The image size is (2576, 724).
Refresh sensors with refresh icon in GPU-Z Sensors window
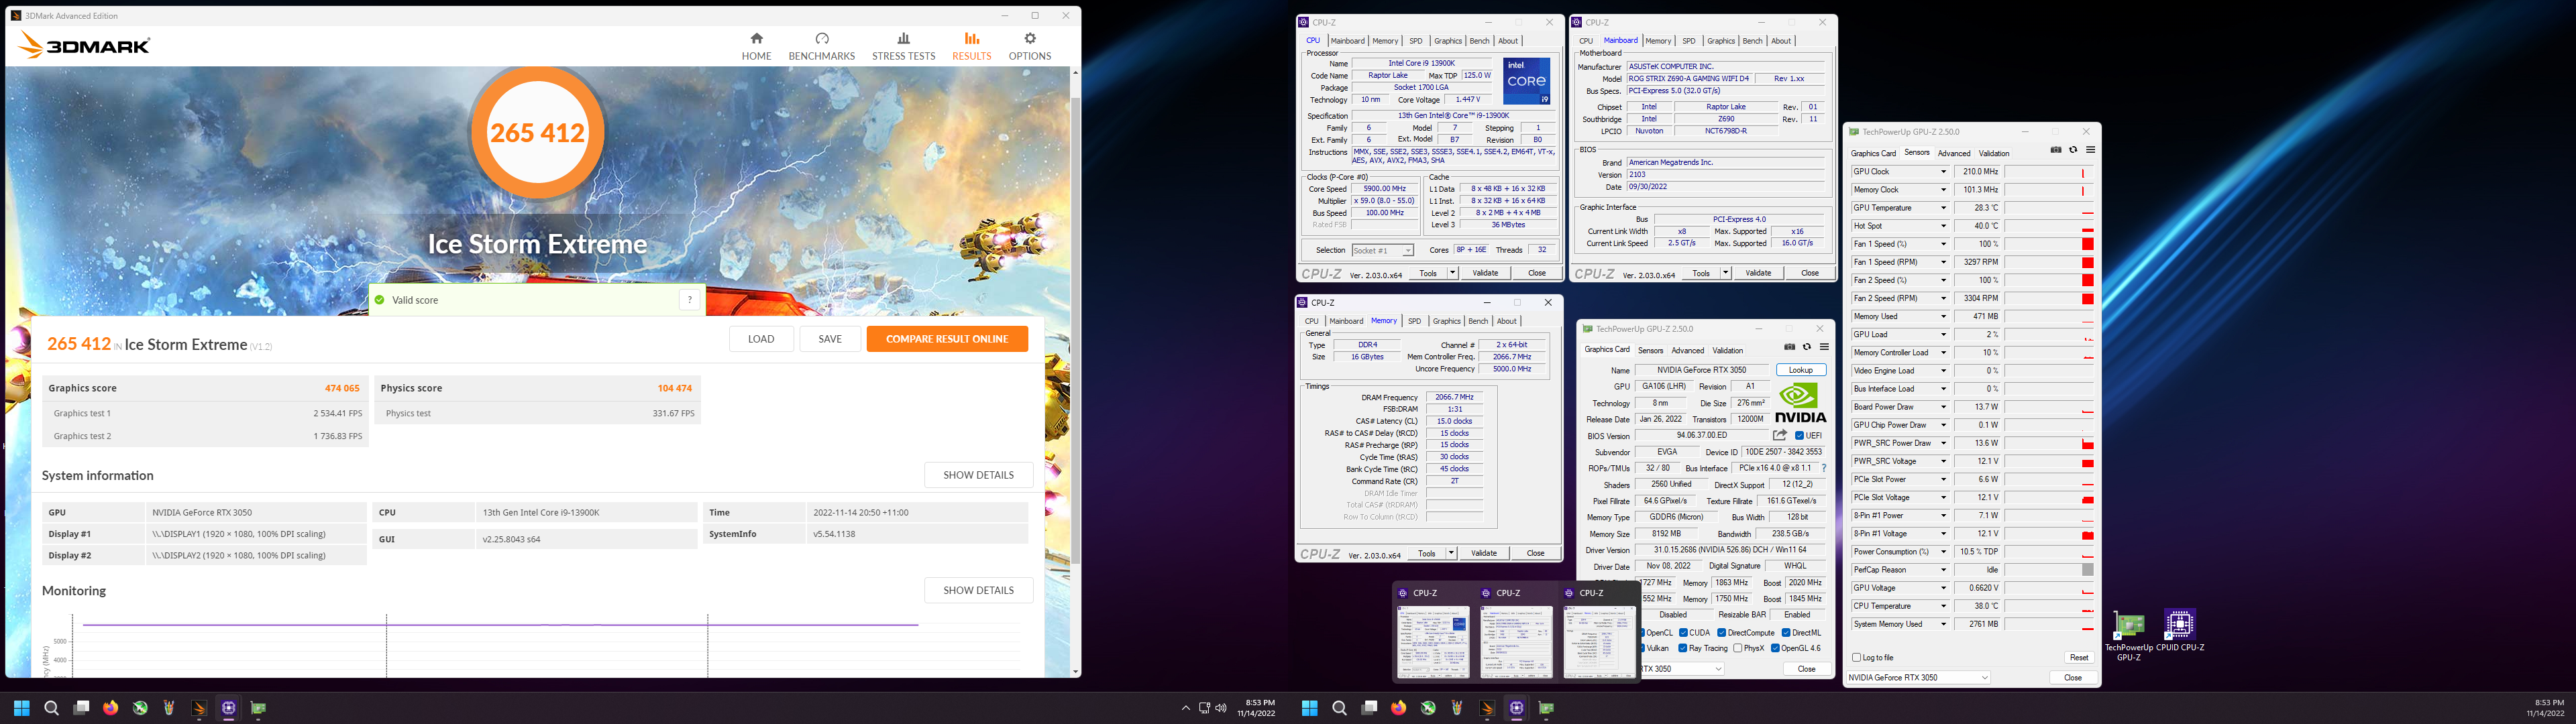(x=2073, y=150)
